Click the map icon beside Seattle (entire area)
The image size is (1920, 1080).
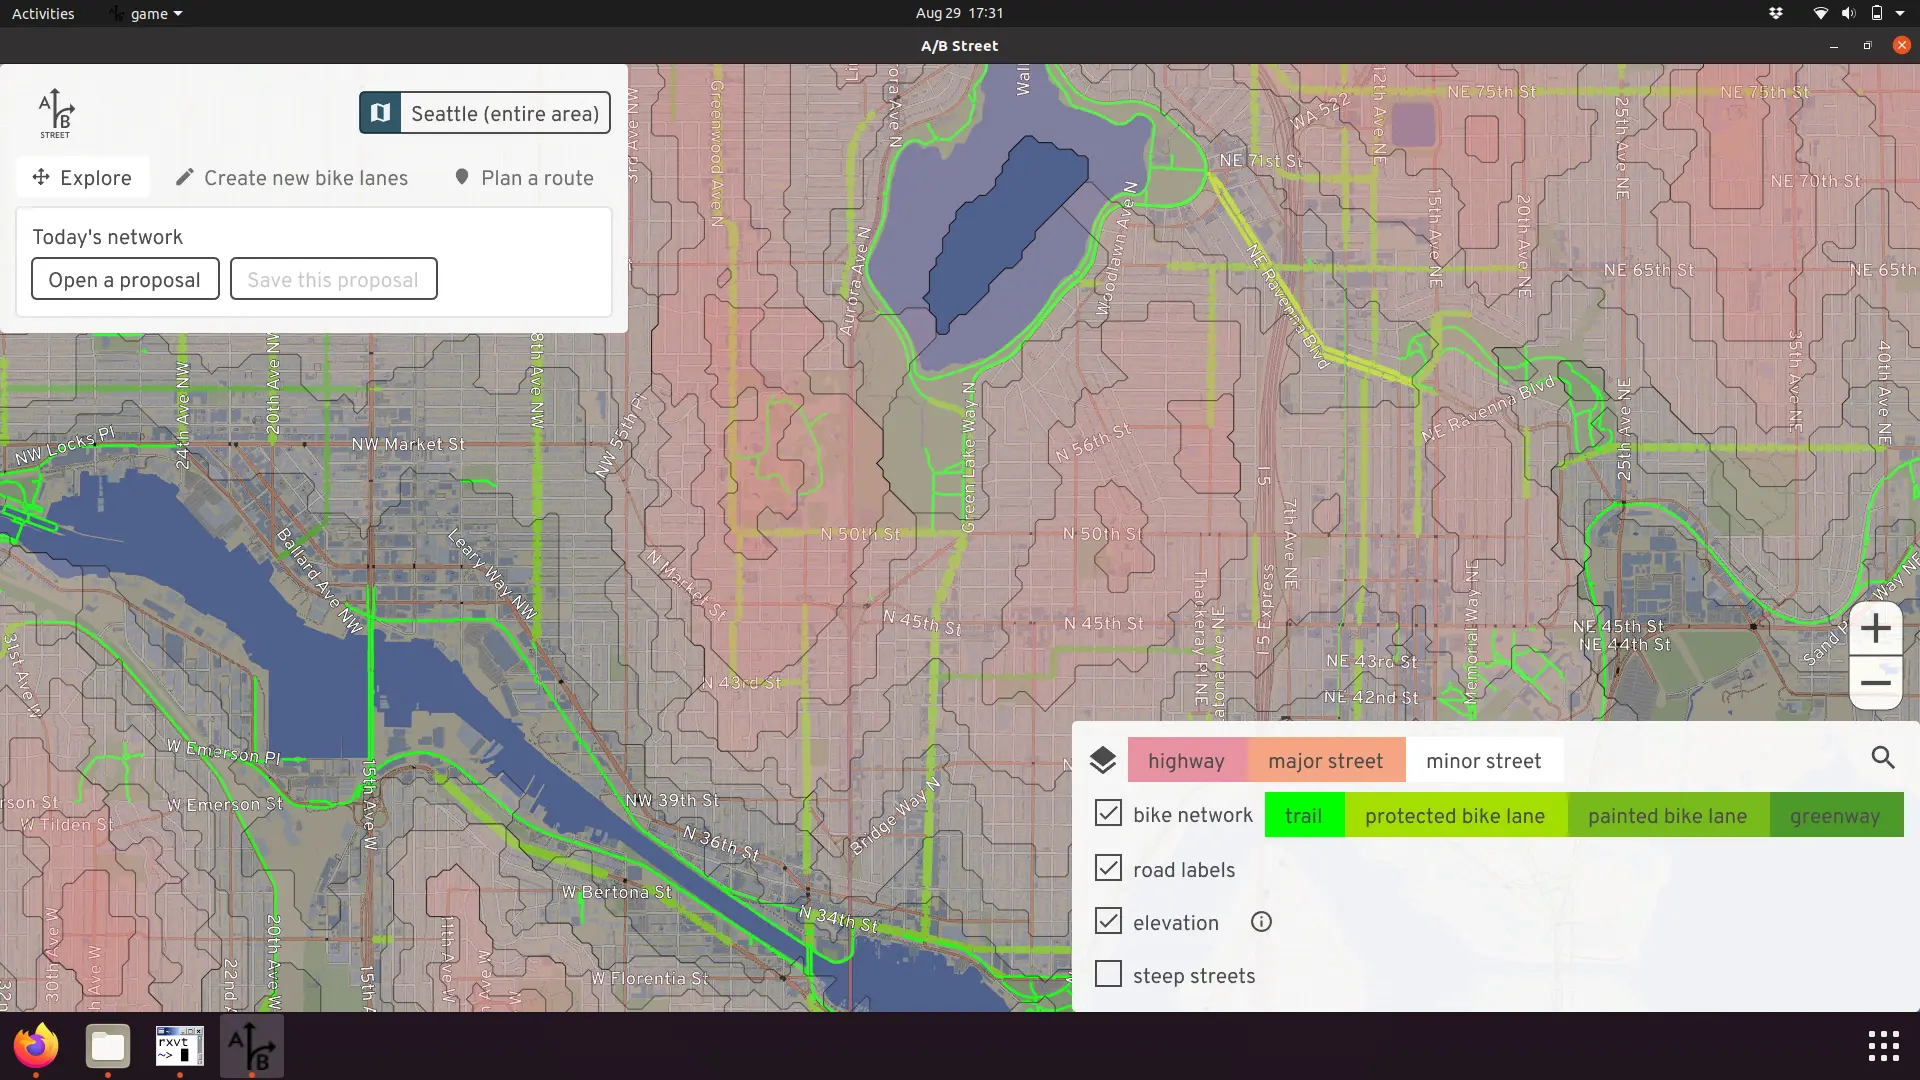(381, 113)
